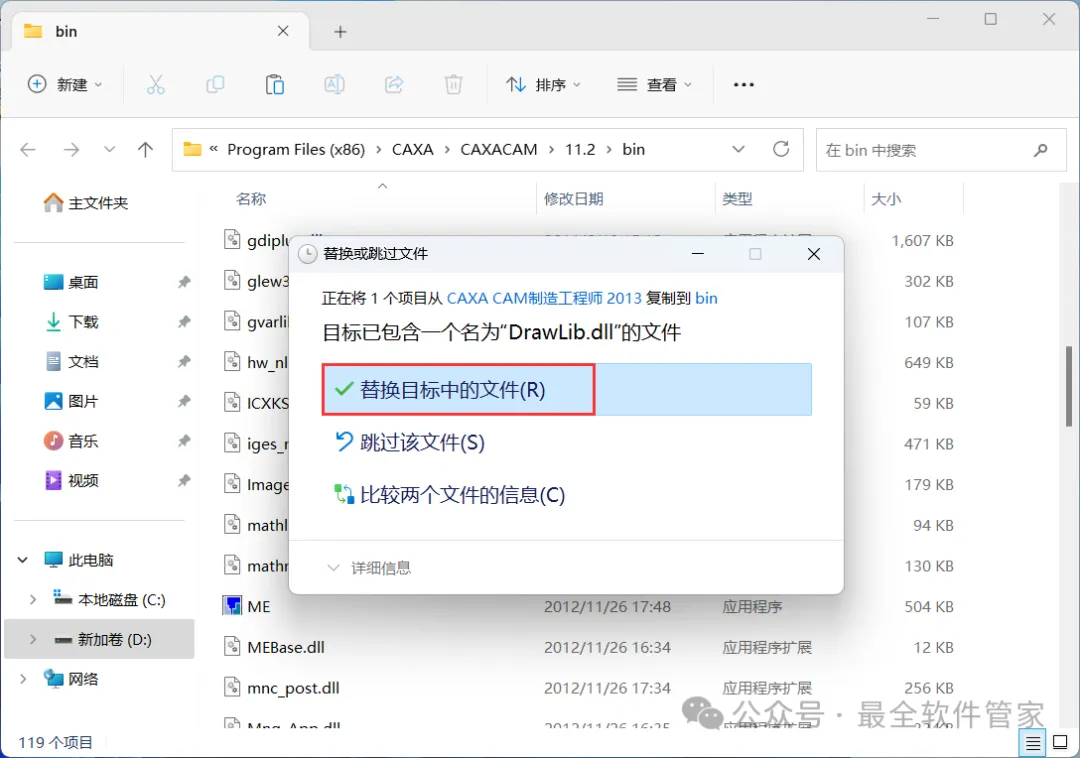Expand the 本地磁盘 (C:) node
The image size is (1080, 758).
(x=32, y=600)
